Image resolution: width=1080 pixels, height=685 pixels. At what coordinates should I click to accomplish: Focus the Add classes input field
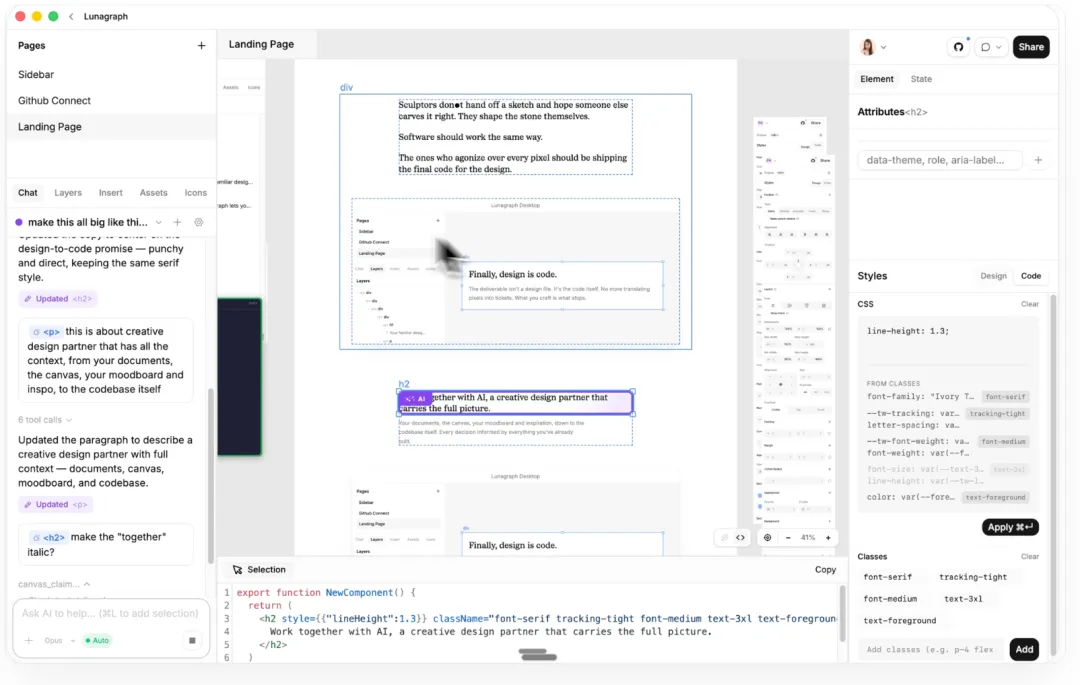click(x=931, y=649)
